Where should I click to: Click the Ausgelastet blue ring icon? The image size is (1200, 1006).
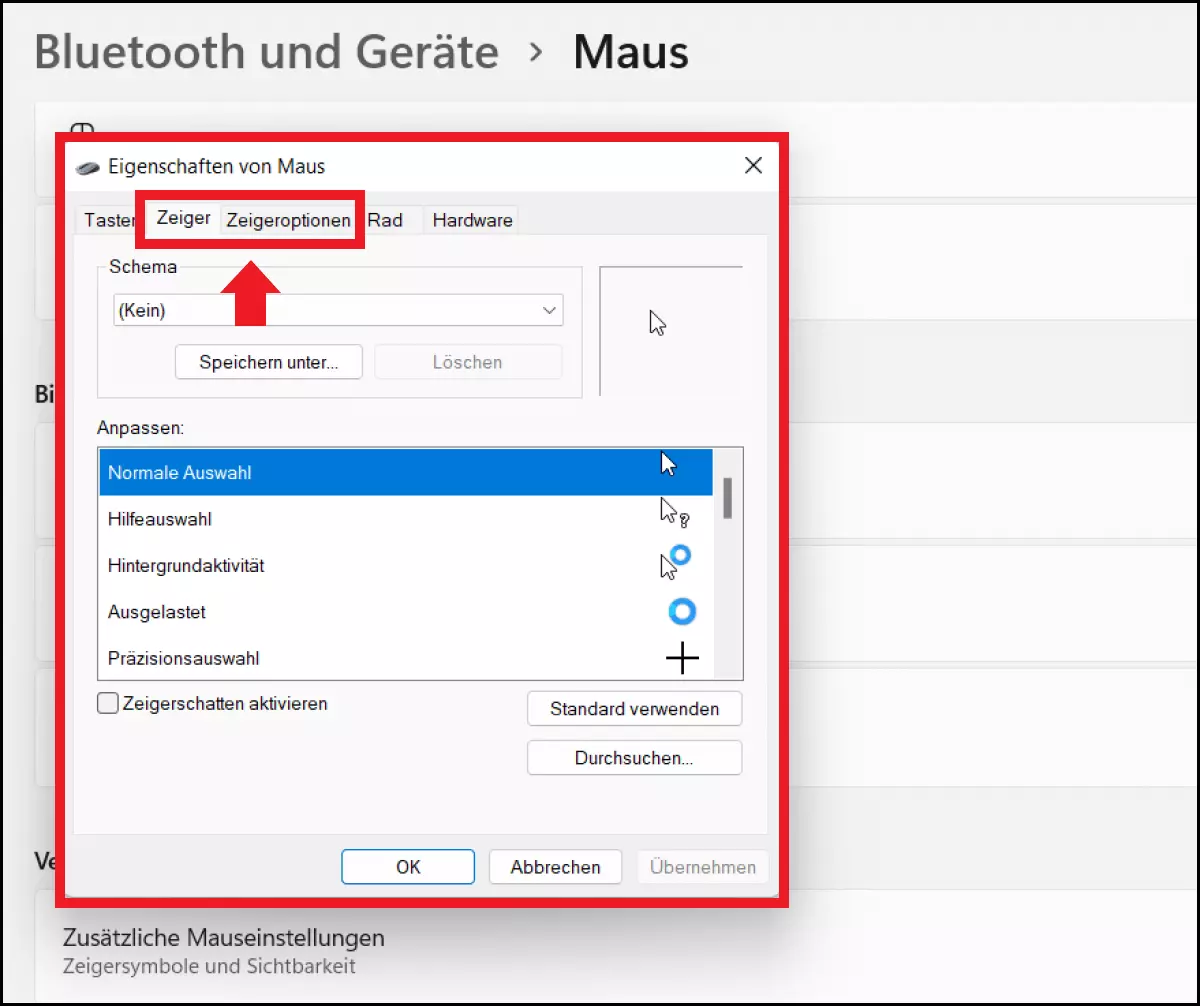pos(682,611)
